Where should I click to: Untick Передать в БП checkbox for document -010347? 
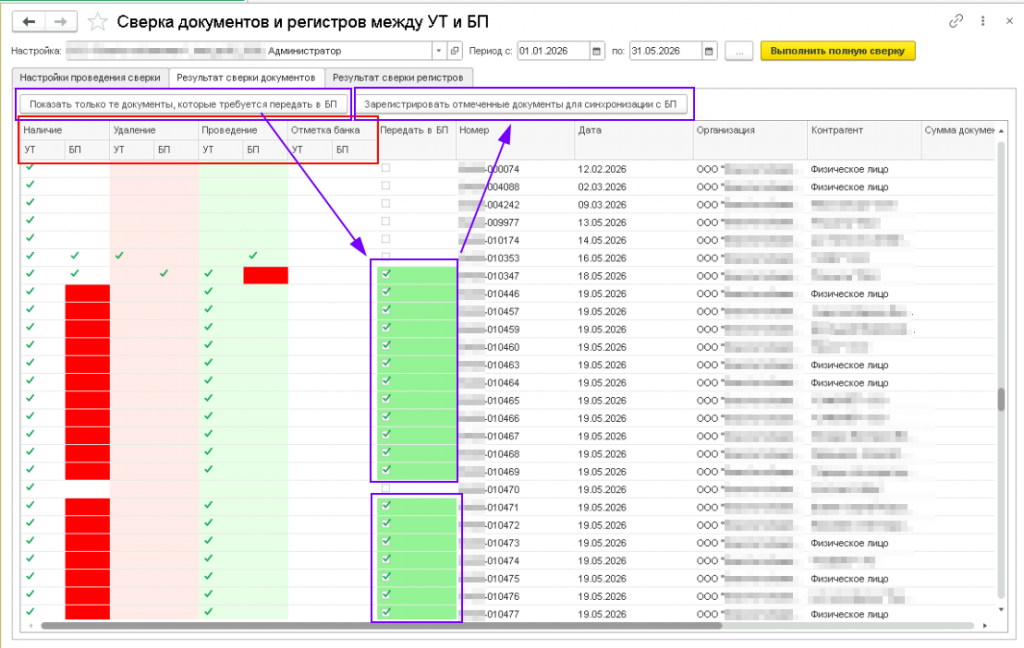click(x=386, y=274)
